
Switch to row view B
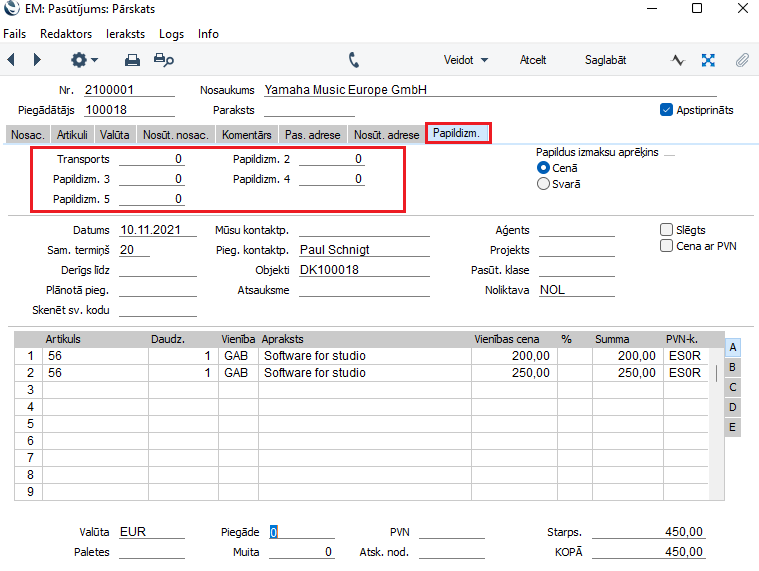[733, 367]
